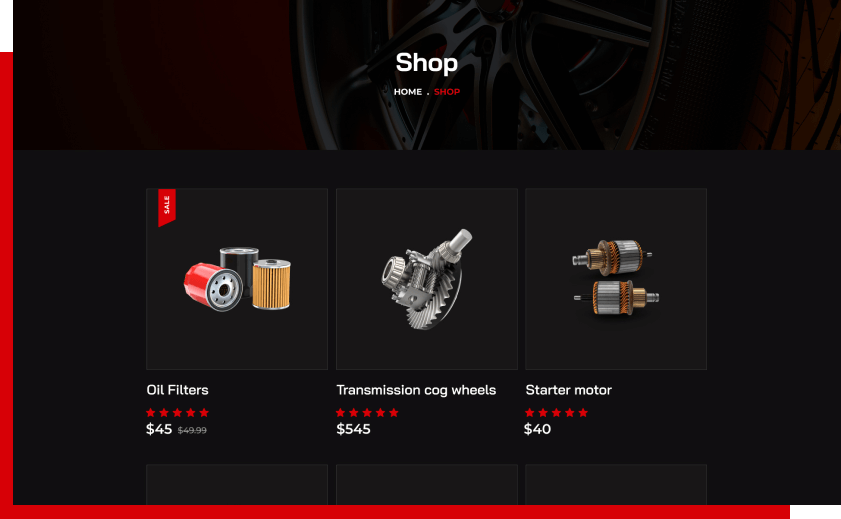Open the second-row product card under Oil Filters

237,485
